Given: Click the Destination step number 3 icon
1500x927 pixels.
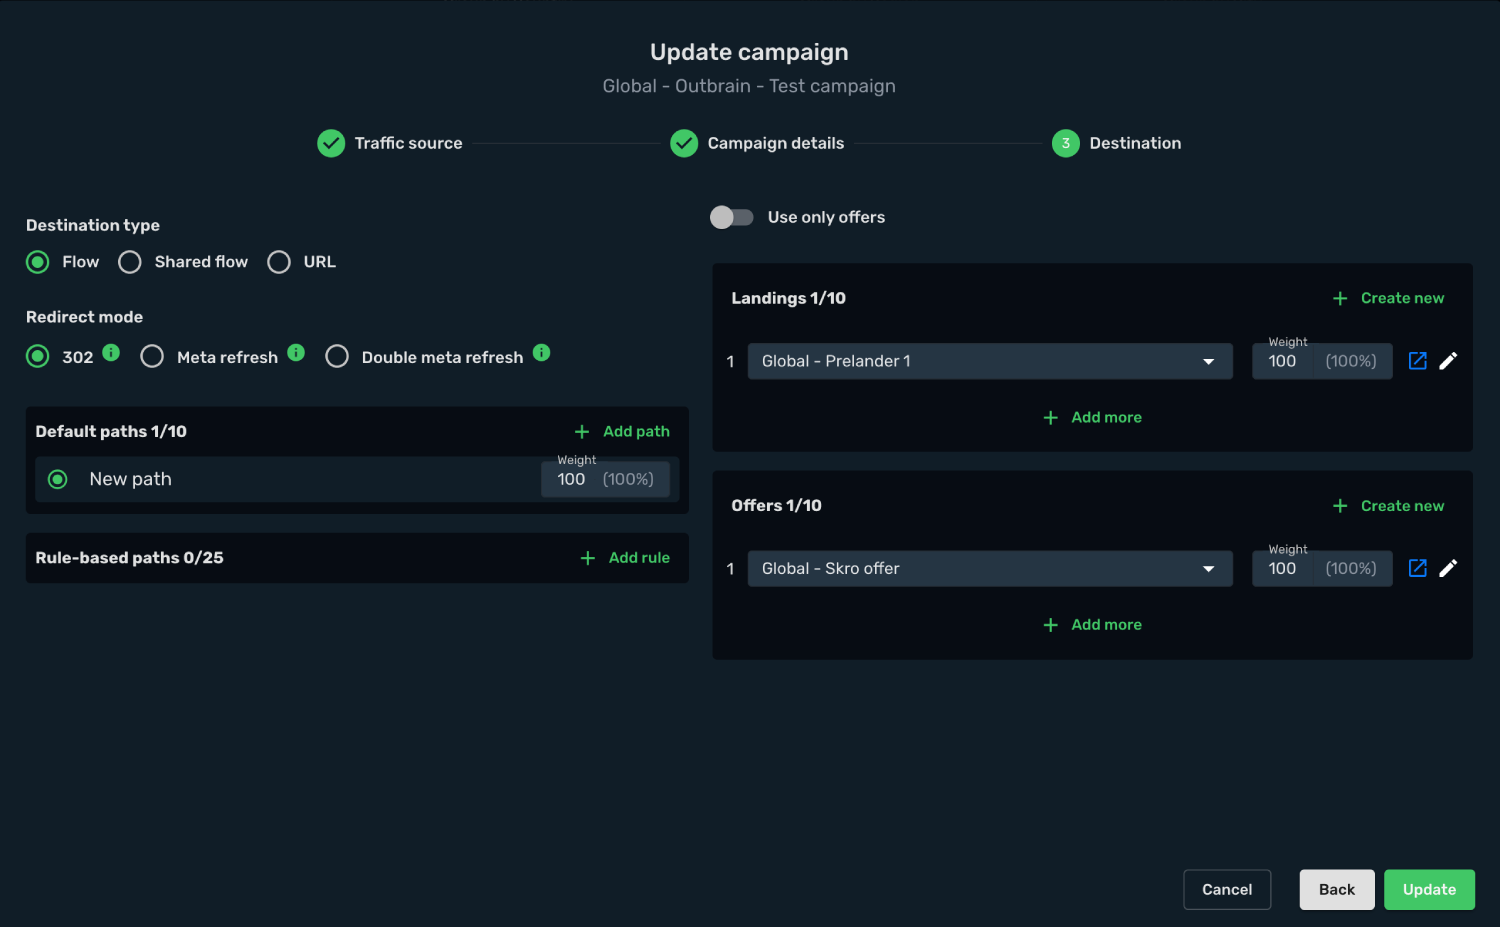Looking at the screenshot, I should (1066, 144).
